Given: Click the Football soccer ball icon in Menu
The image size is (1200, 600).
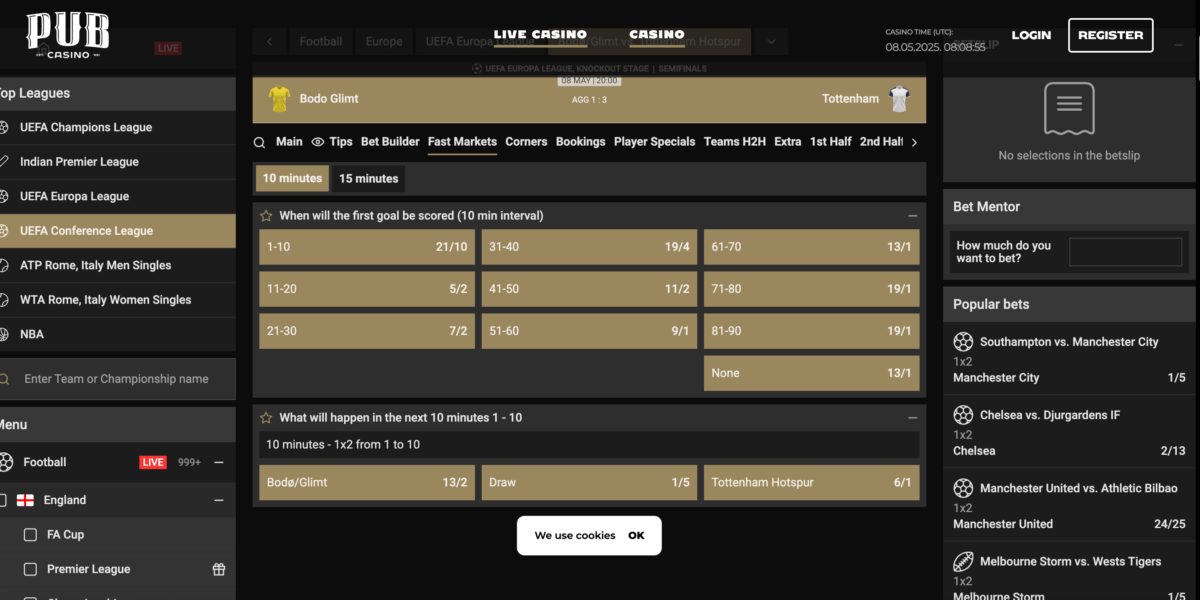Looking at the screenshot, I should point(6,462).
